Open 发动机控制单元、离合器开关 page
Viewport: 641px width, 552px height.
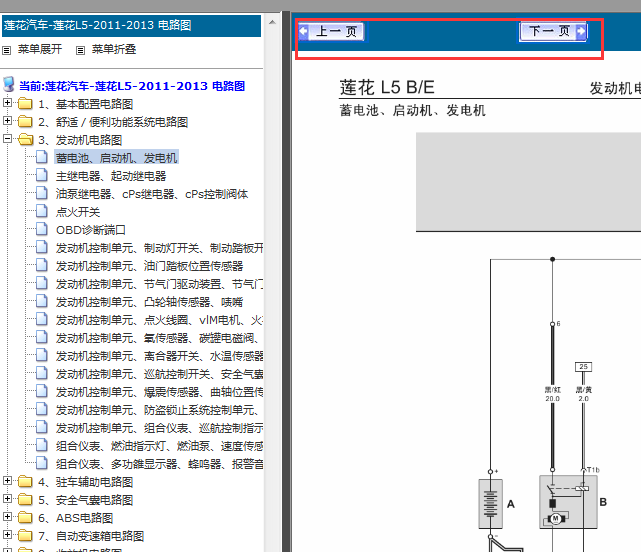[x=159, y=356]
